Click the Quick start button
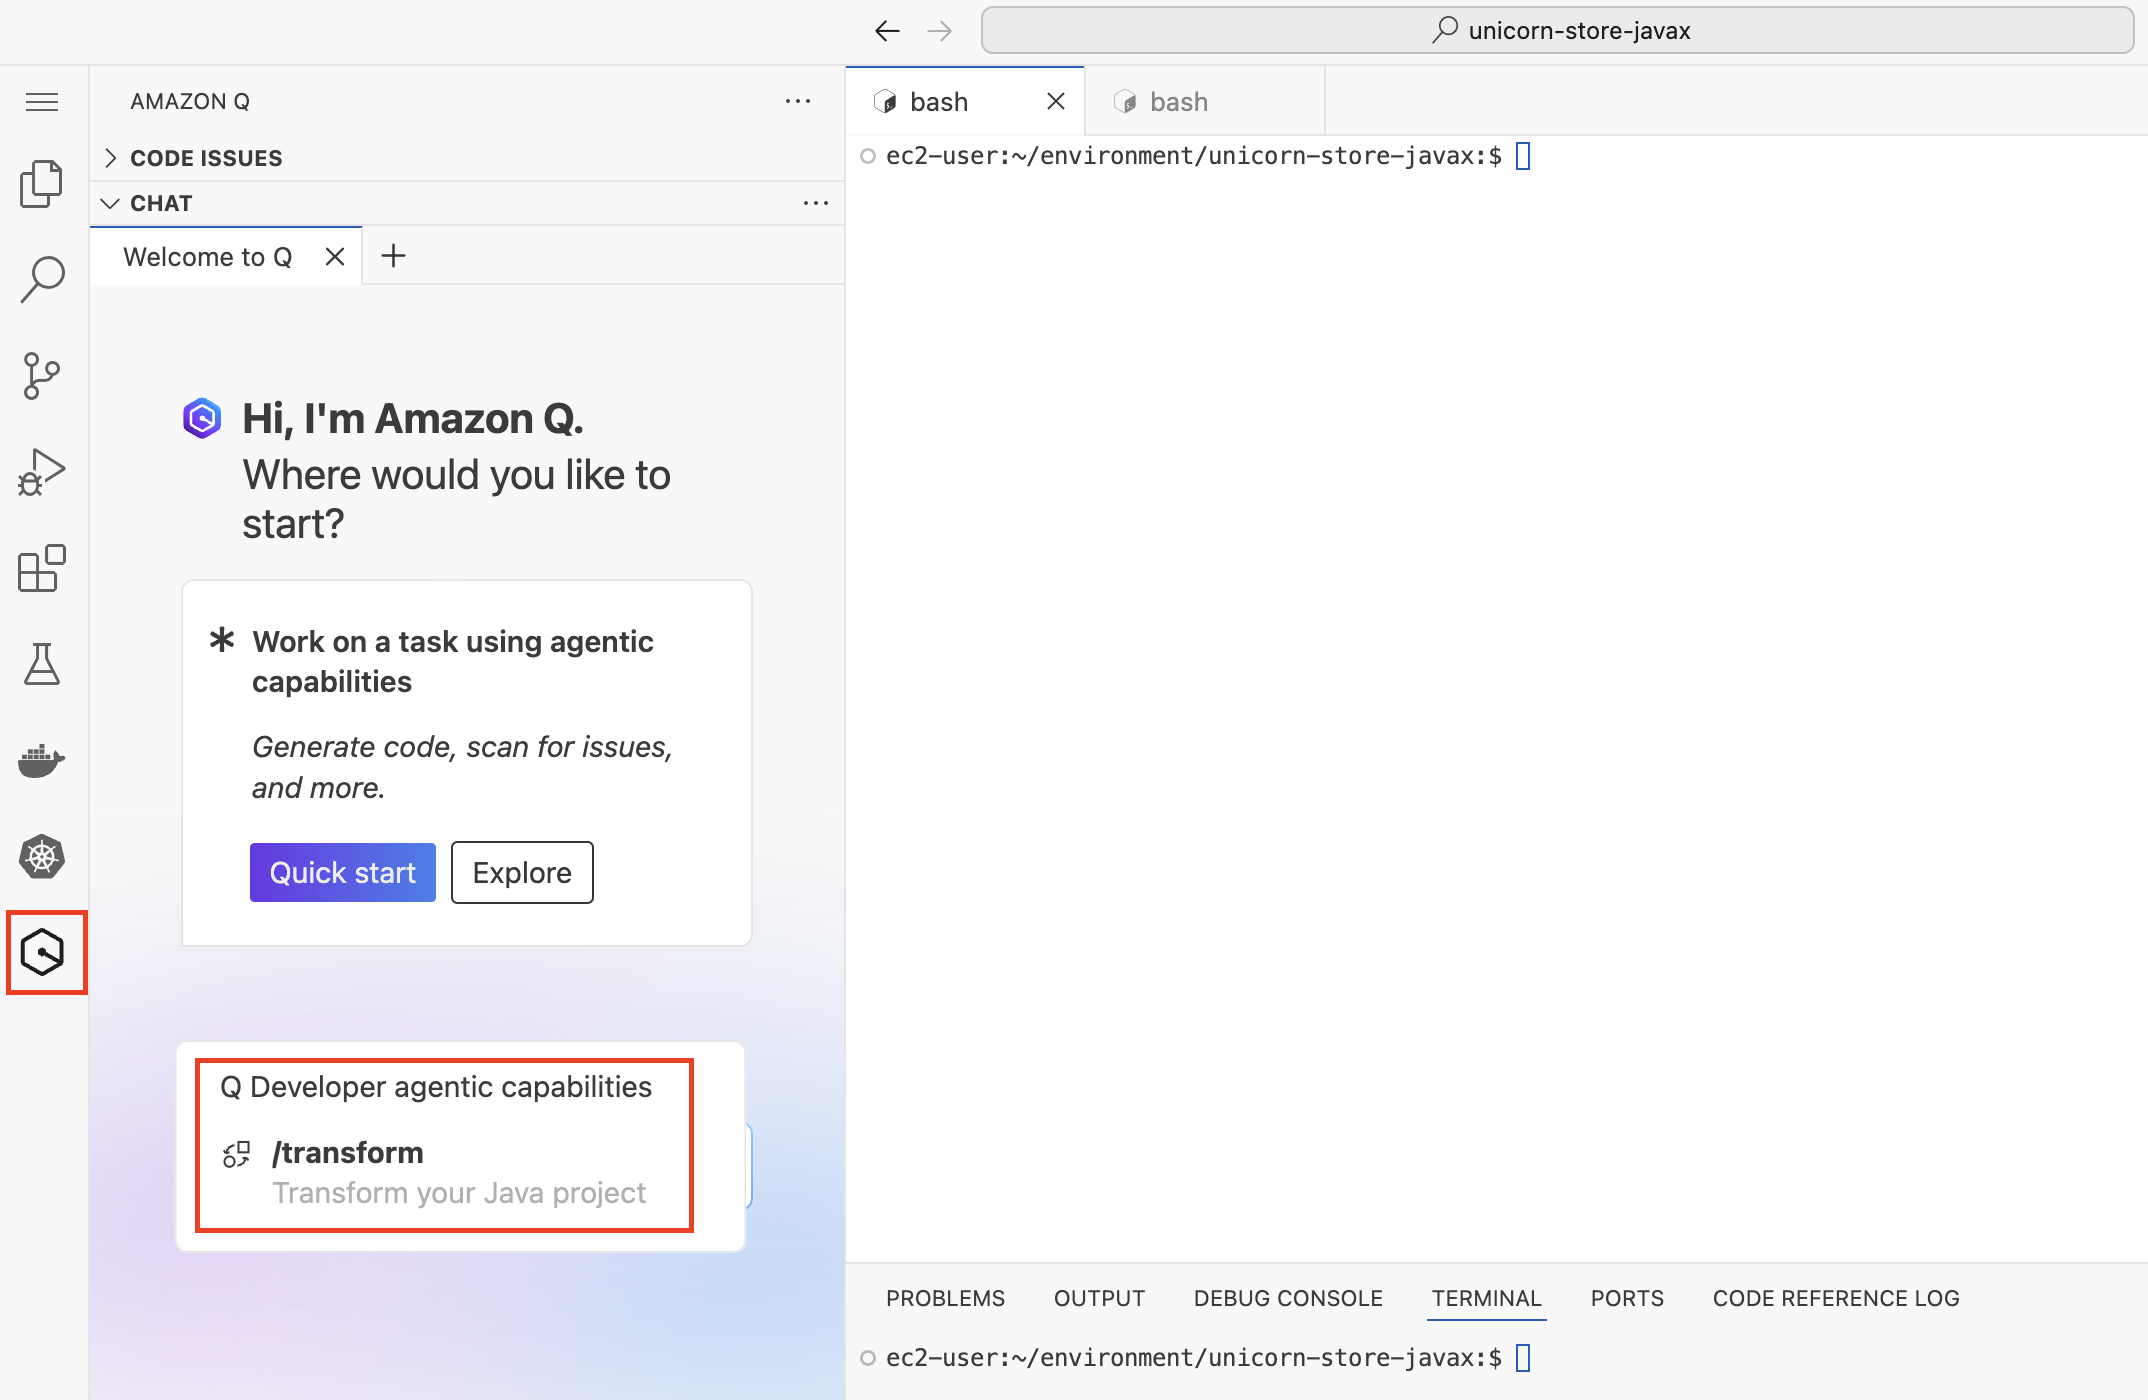This screenshot has height=1400, width=2148. [342, 873]
